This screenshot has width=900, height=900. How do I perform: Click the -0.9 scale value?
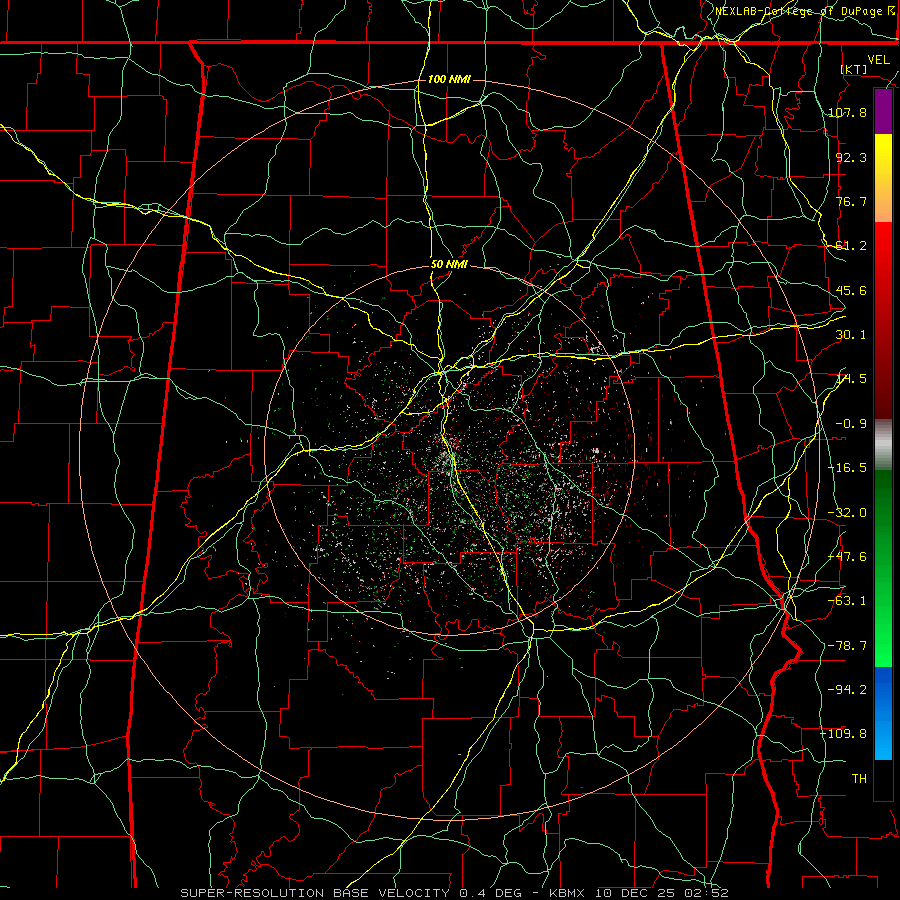tap(851, 424)
